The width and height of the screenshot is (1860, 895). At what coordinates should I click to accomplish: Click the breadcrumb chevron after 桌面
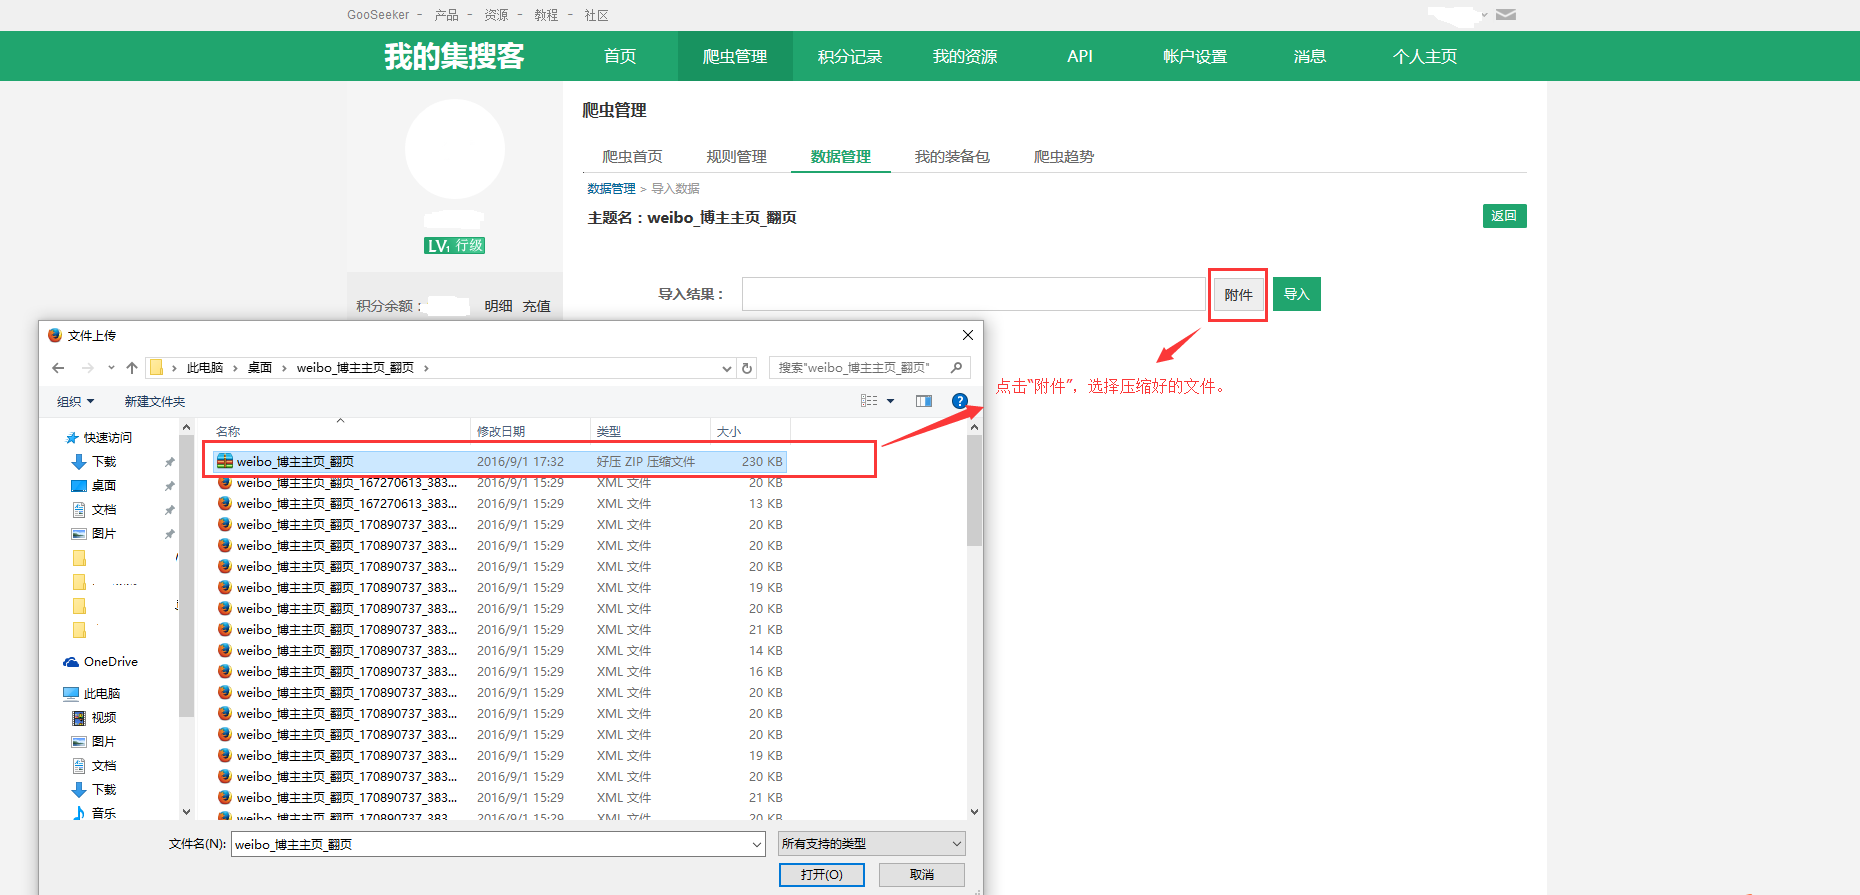284,368
